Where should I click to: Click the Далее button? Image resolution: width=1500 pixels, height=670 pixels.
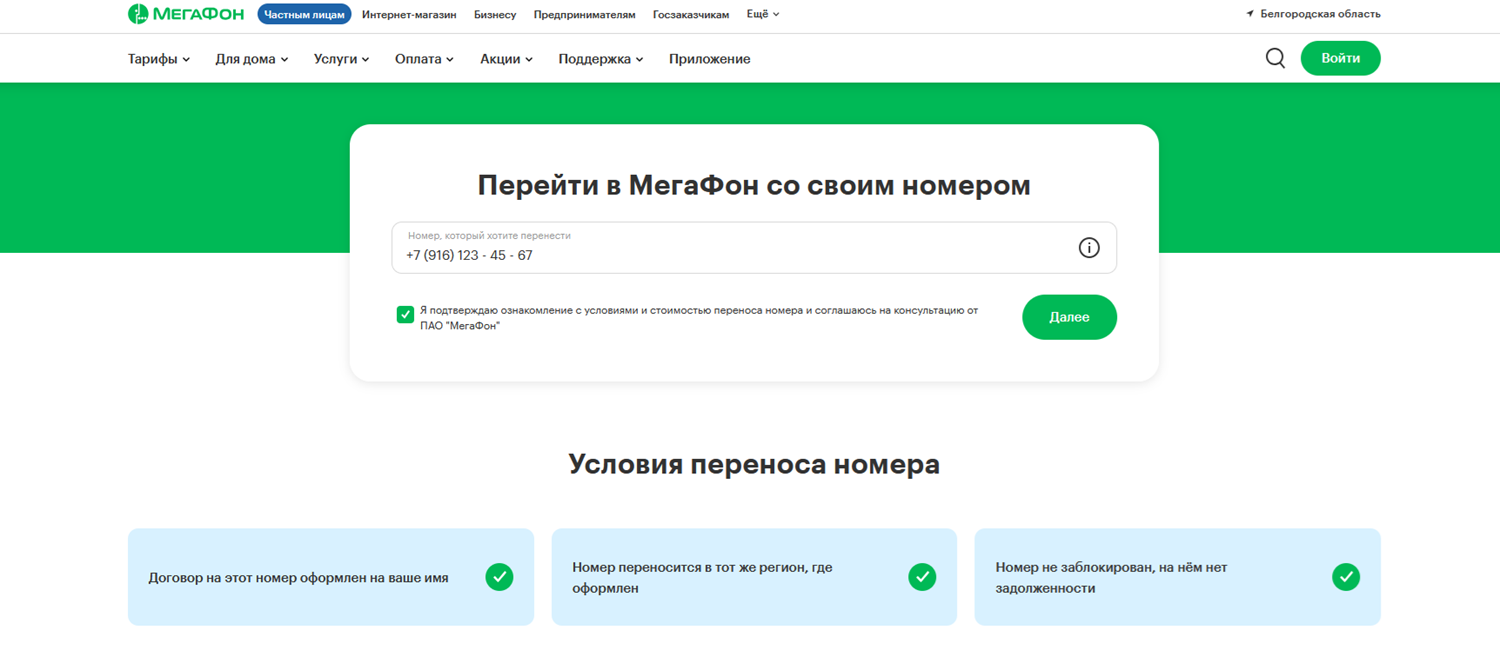[1069, 317]
